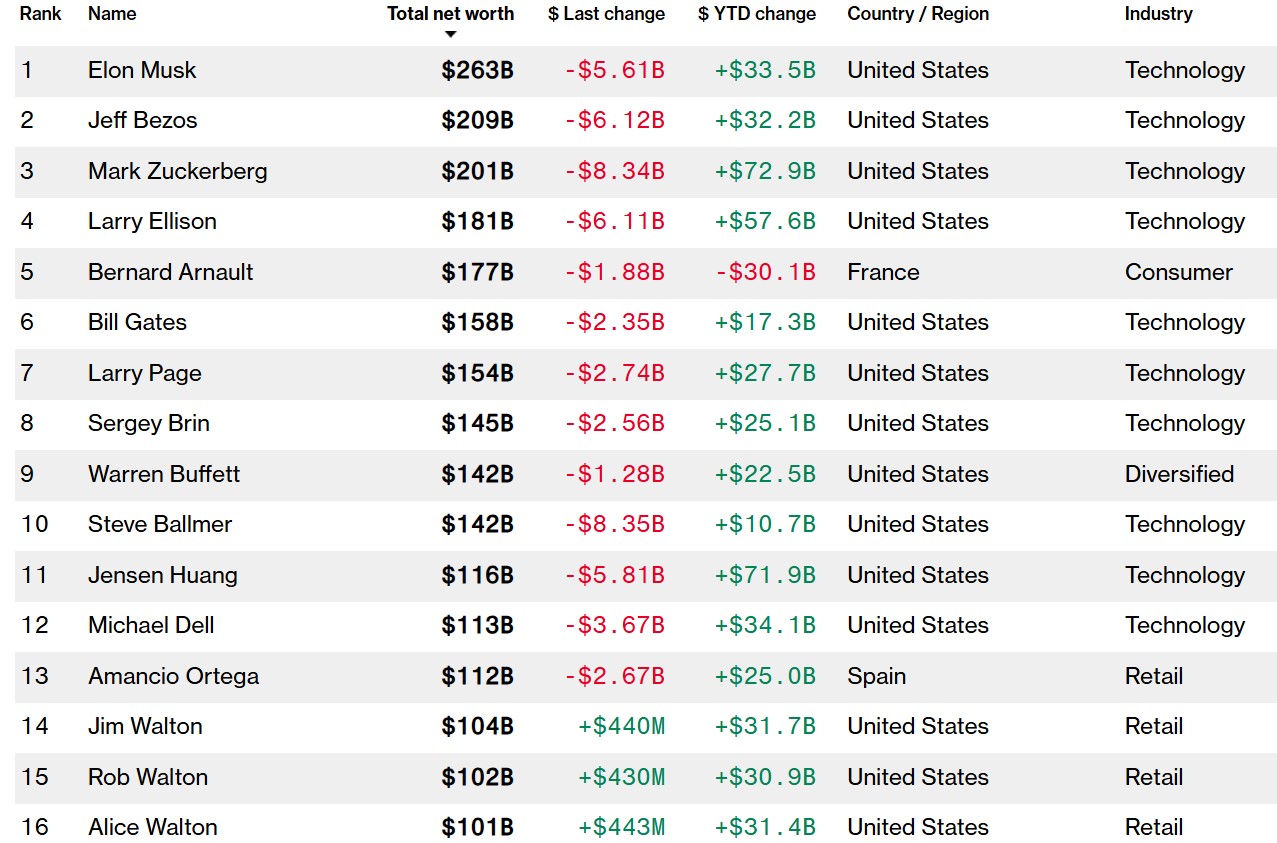Sort by Total net worth arrow
1277x843 pixels.
point(450,34)
